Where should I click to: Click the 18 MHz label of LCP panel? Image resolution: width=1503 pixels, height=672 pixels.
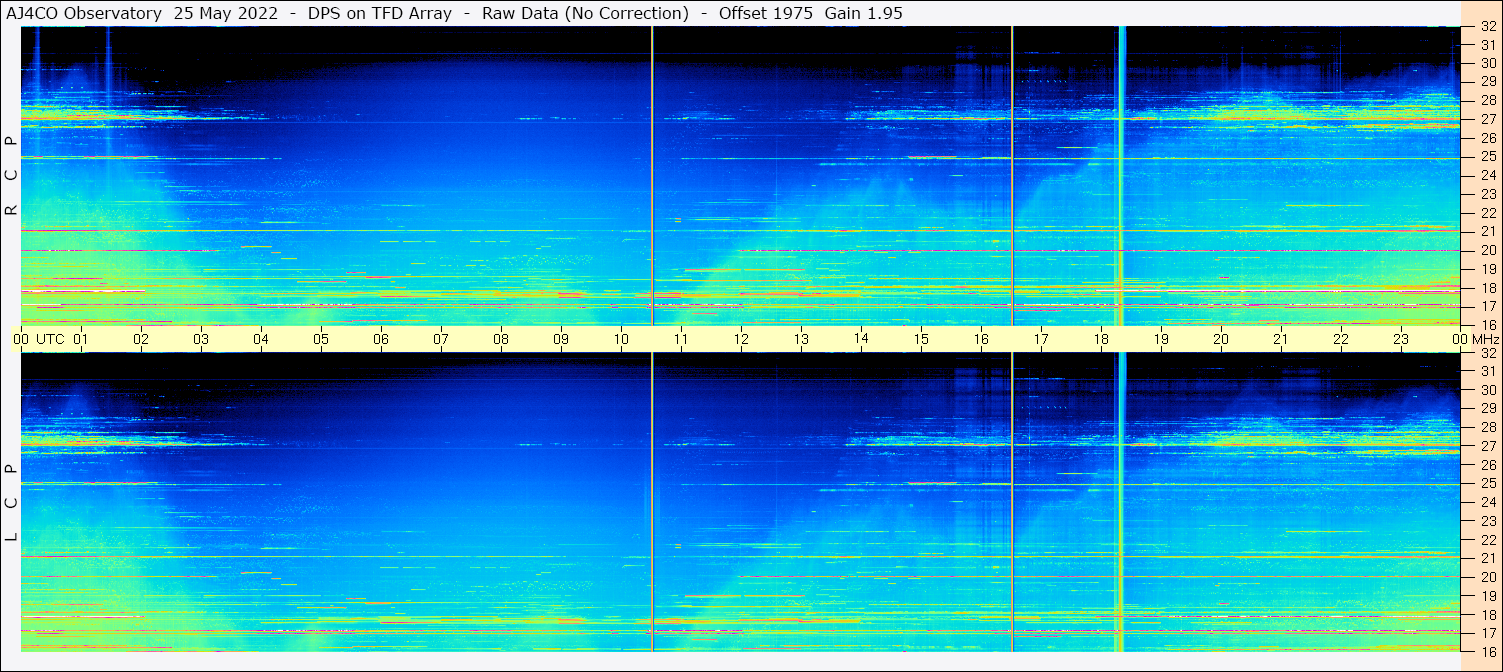pyautogui.click(x=1488, y=614)
